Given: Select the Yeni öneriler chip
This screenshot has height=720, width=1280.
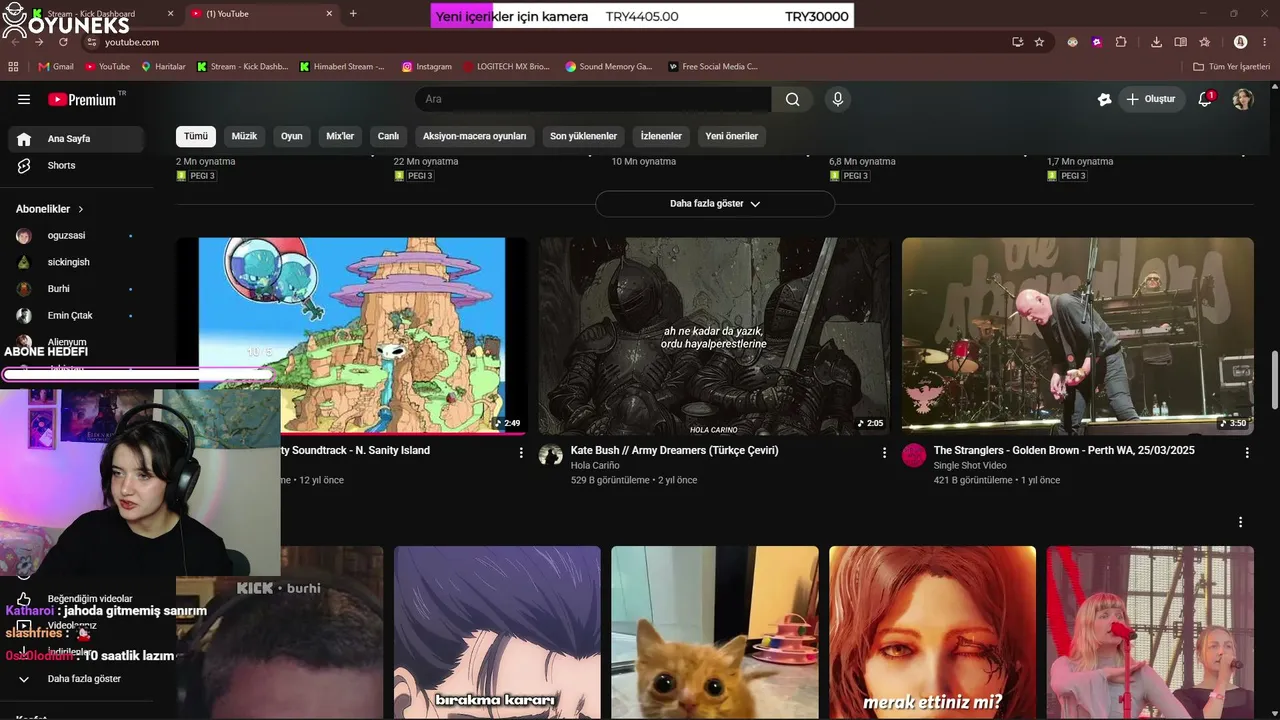Looking at the screenshot, I should coord(732,136).
